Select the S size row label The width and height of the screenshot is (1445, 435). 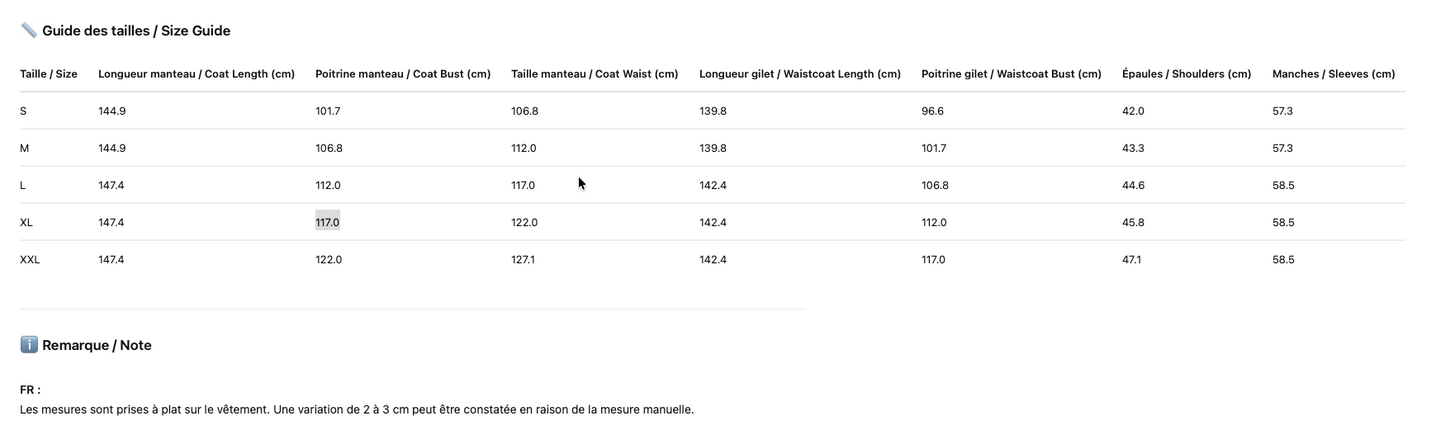(x=23, y=111)
